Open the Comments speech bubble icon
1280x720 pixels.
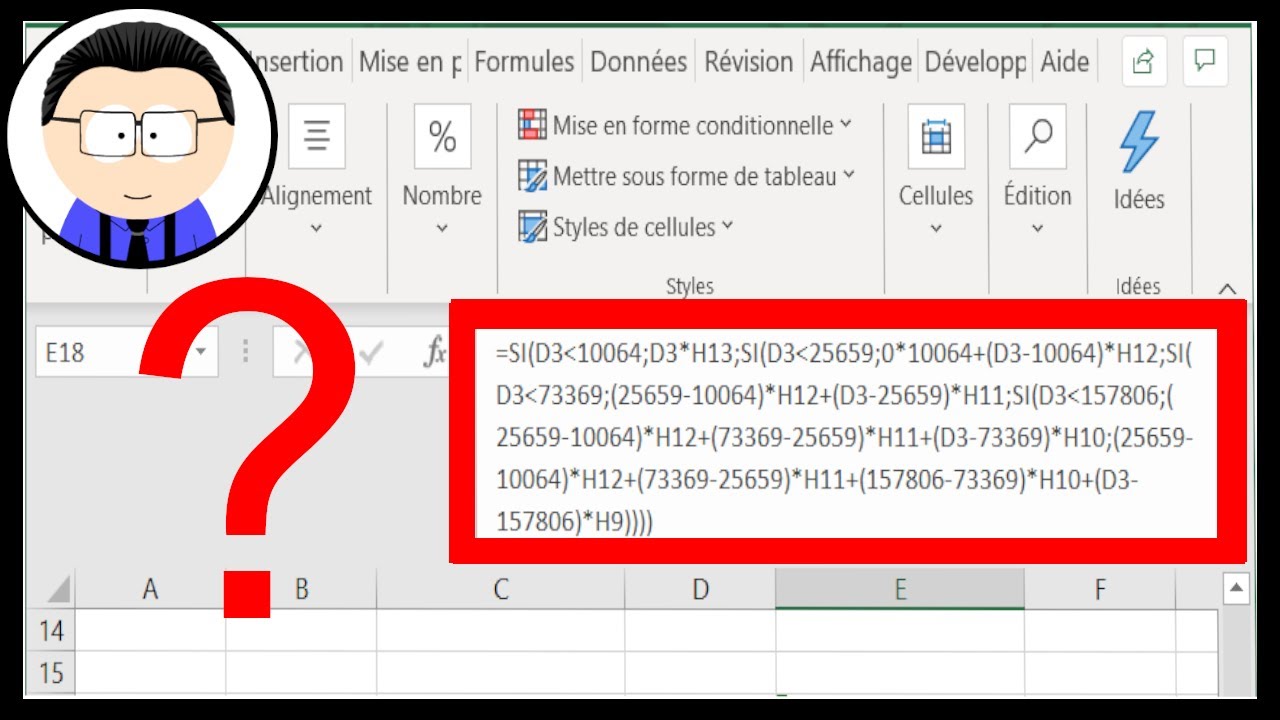pos(1205,62)
